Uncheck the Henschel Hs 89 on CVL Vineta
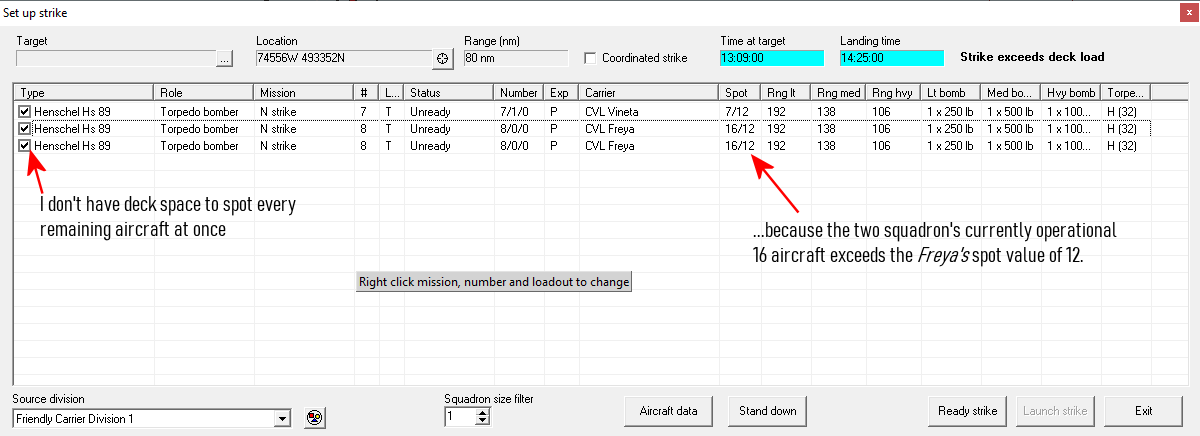Image resolution: width=1200 pixels, height=436 pixels. pyautogui.click(x=25, y=111)
